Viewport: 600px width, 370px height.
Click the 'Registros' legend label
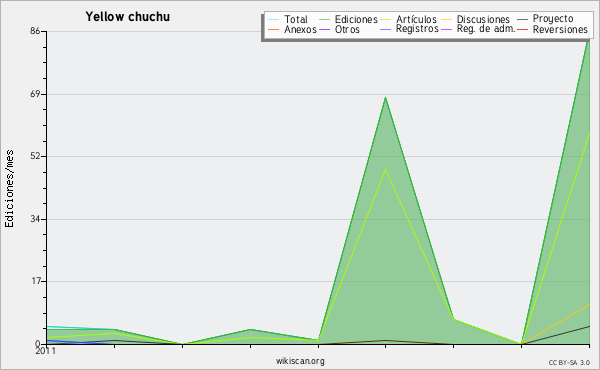coord(417,29)
